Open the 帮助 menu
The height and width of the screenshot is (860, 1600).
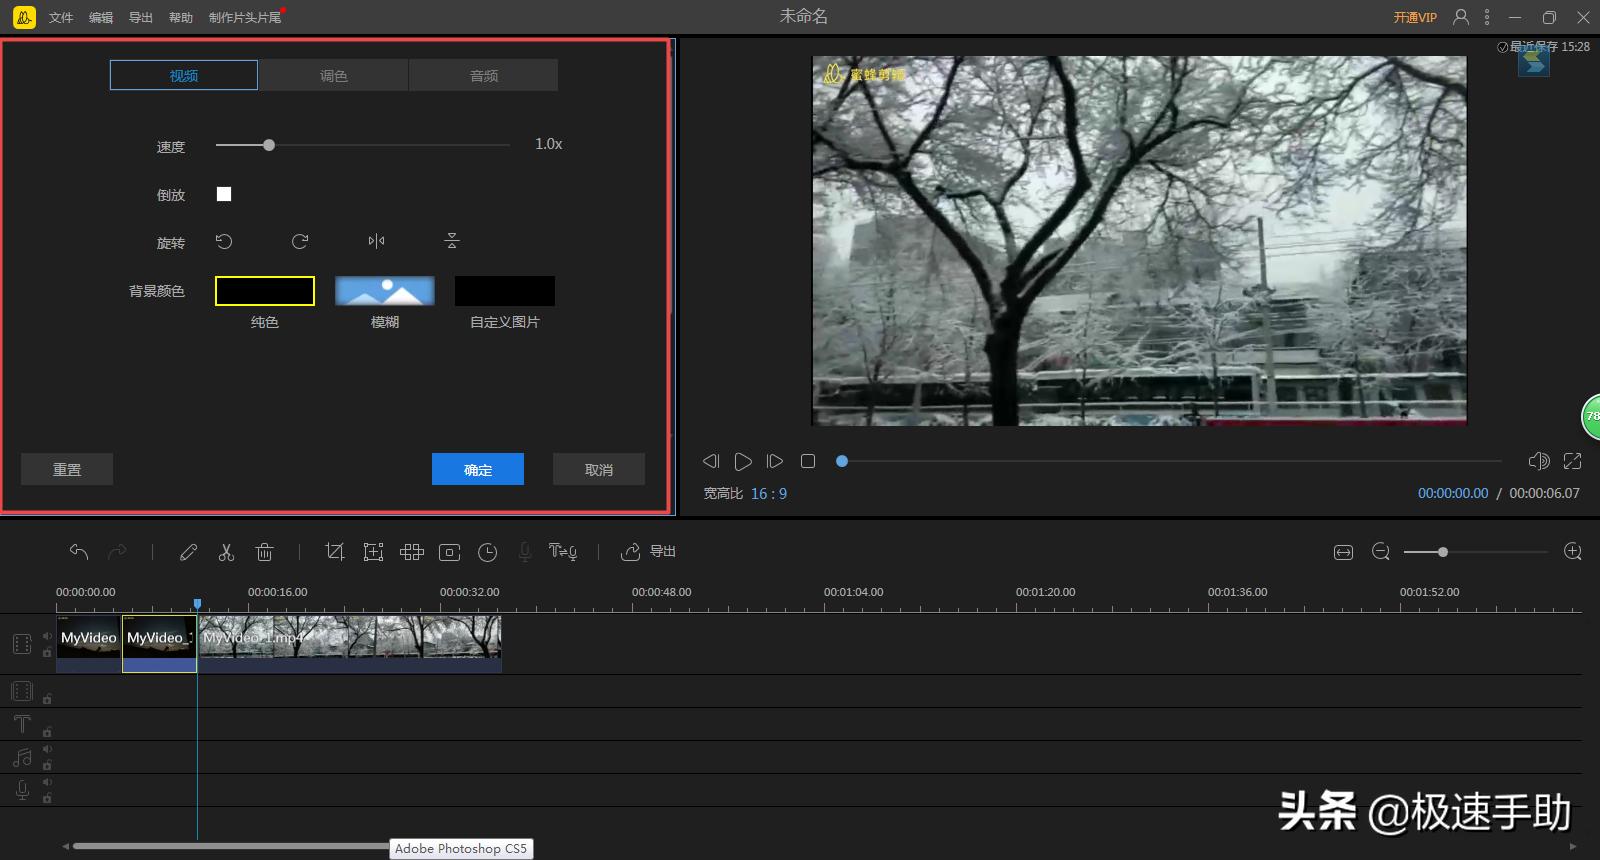[x=181, y=18]
